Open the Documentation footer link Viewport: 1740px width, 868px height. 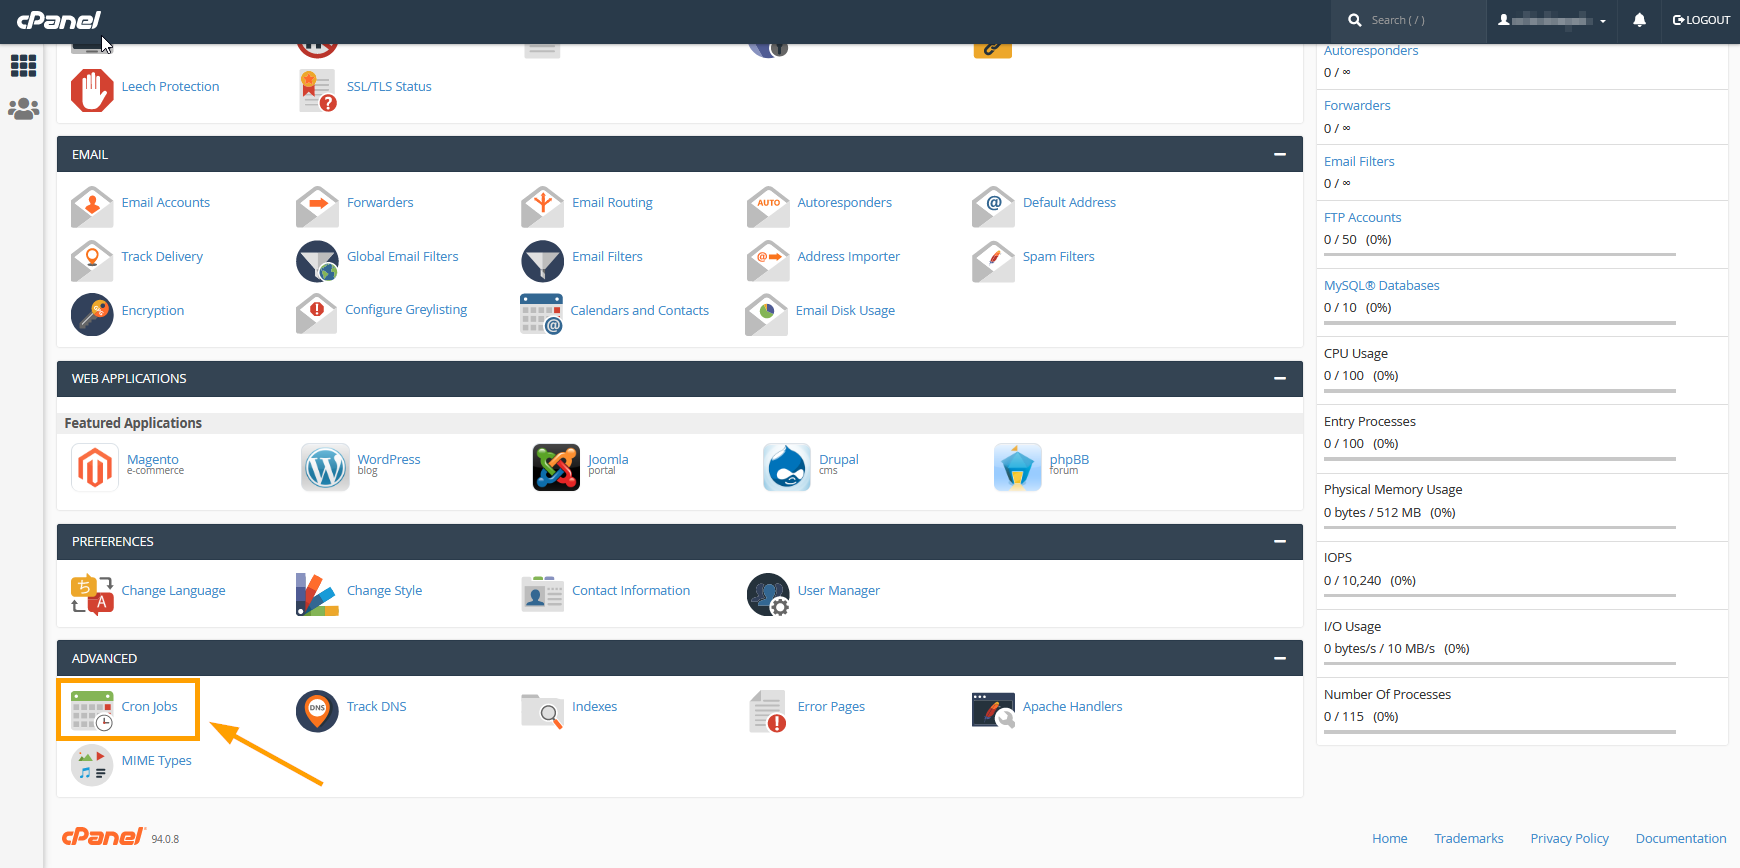1681,838
